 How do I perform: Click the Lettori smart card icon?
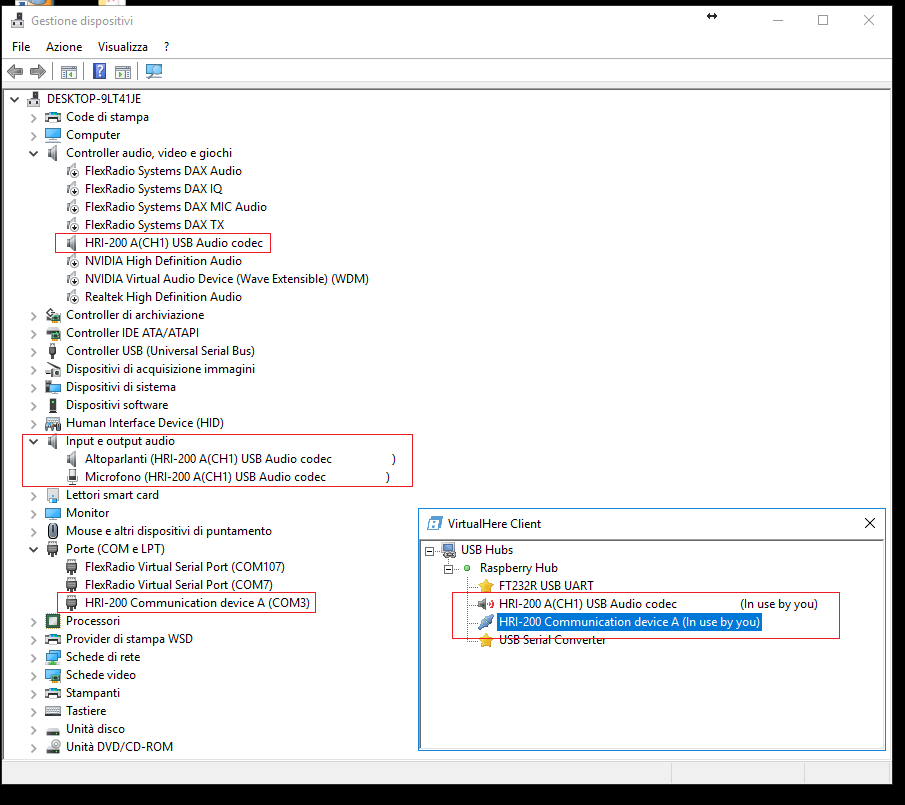pyautogui.click(x=53, y=495)
